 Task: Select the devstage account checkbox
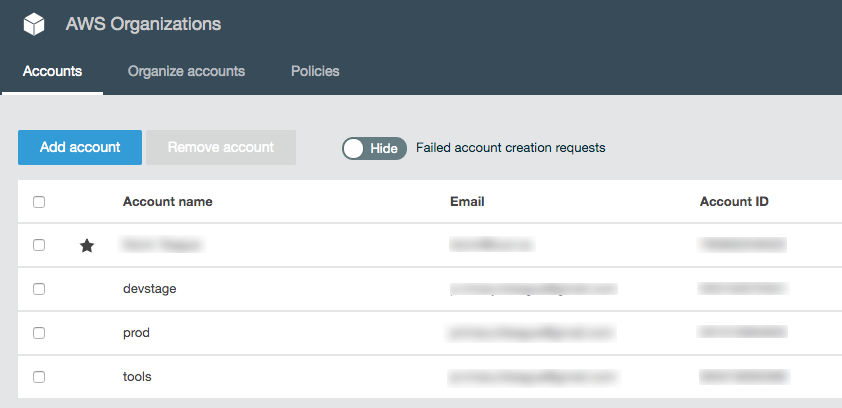click(39, 289)
